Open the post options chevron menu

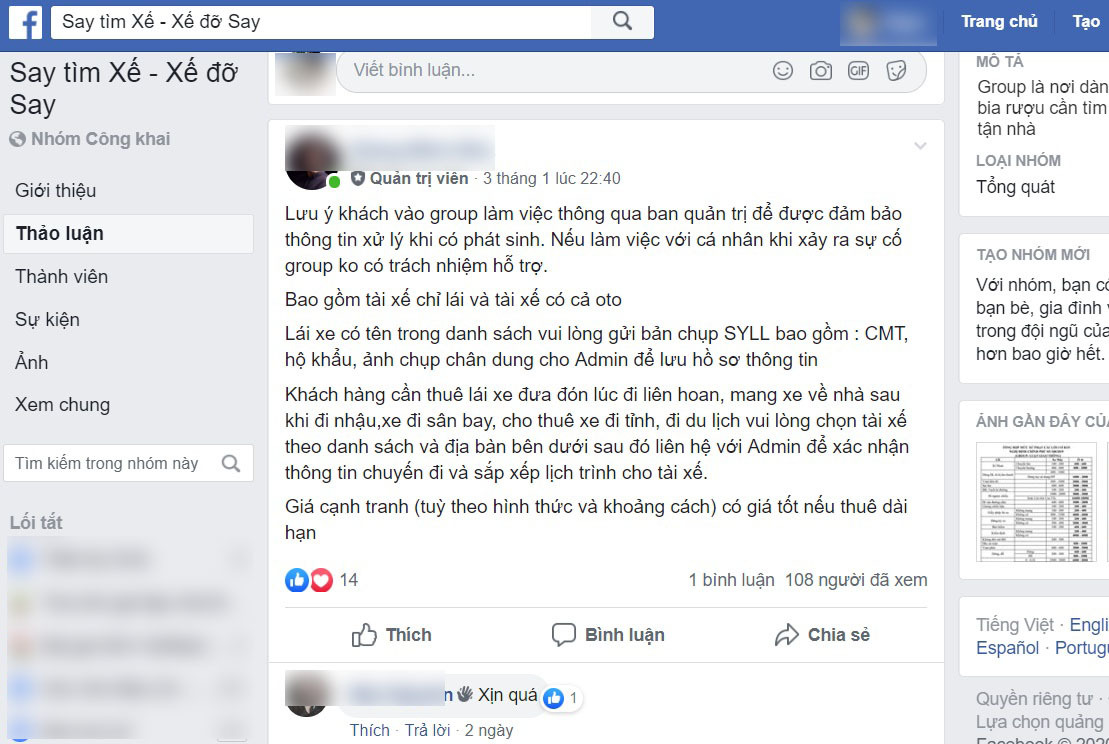coord(919,146)
